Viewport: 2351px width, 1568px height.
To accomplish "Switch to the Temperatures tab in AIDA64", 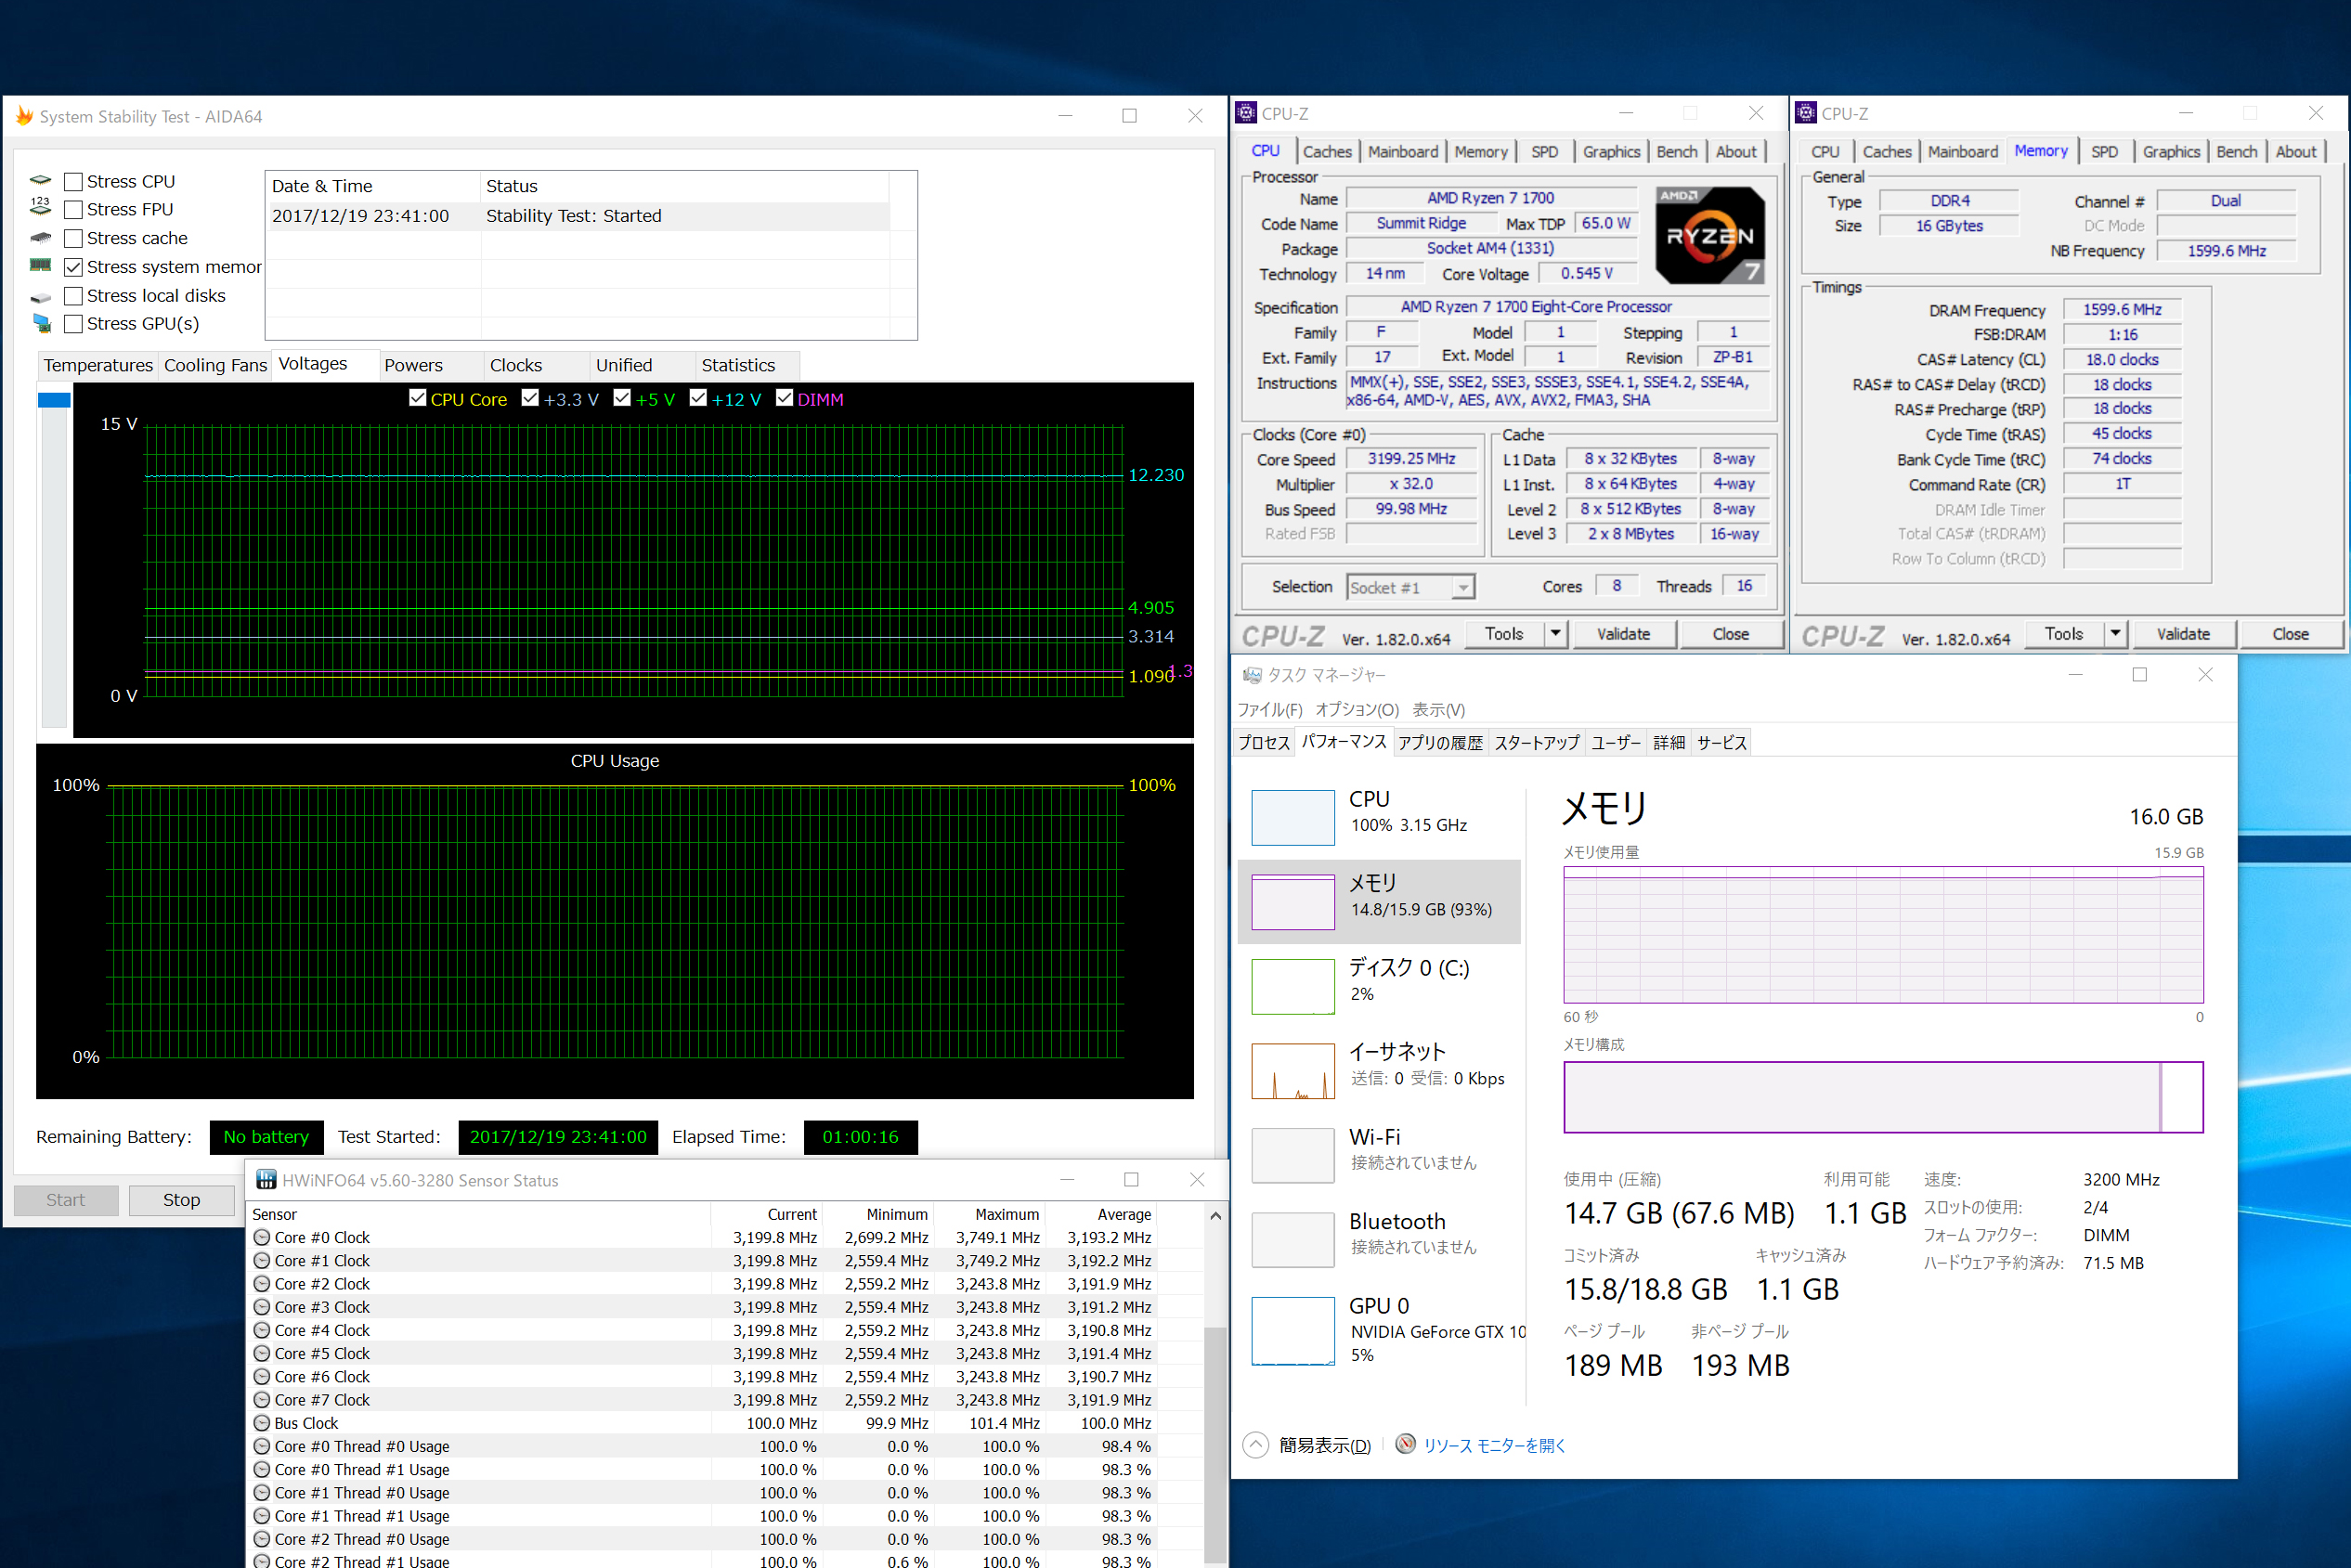I will coord(98,365).
